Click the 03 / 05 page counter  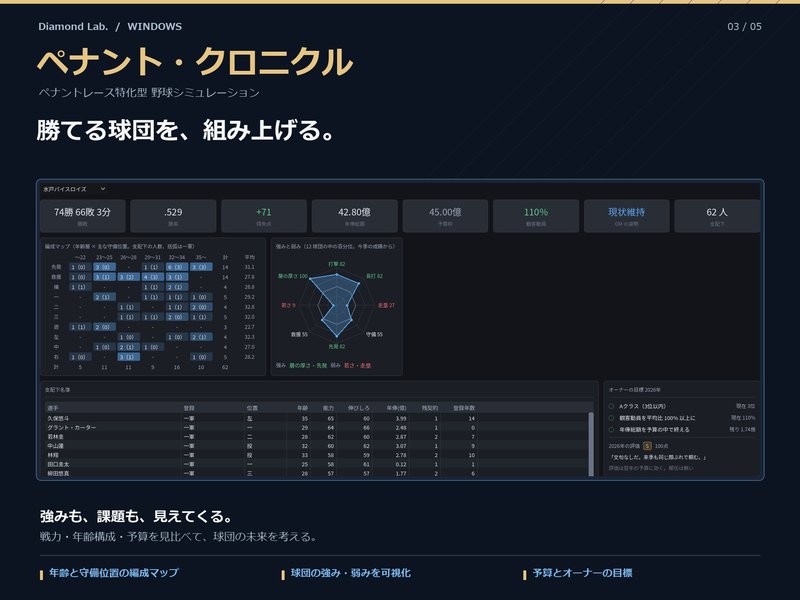(x=744, y=27)
